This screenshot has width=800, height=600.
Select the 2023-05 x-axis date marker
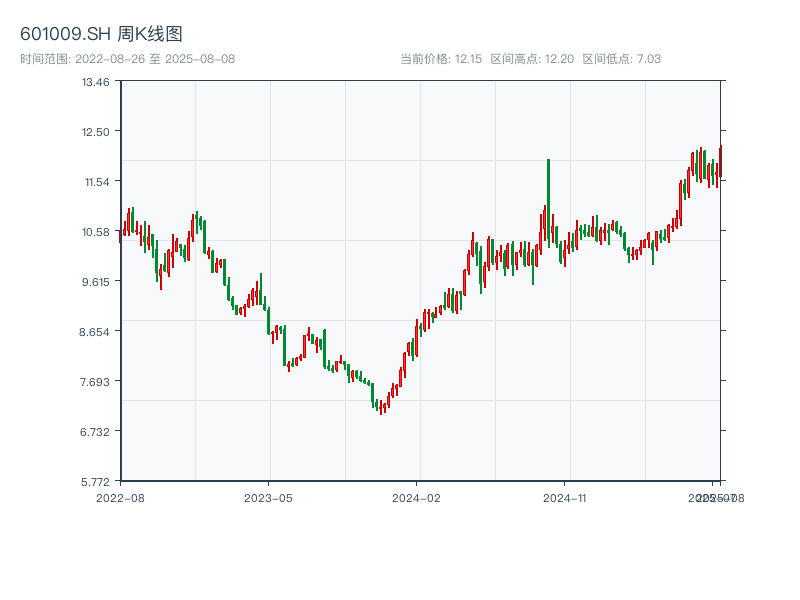point(268,497)
